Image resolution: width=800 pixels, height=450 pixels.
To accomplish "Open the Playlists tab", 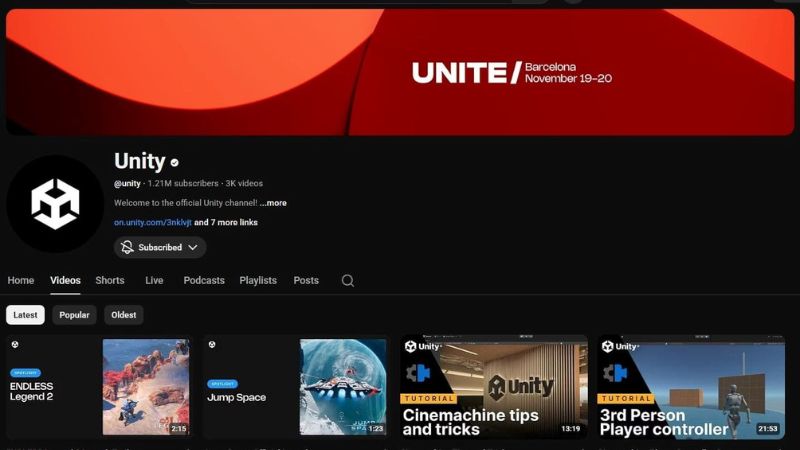I will (258, 281).
